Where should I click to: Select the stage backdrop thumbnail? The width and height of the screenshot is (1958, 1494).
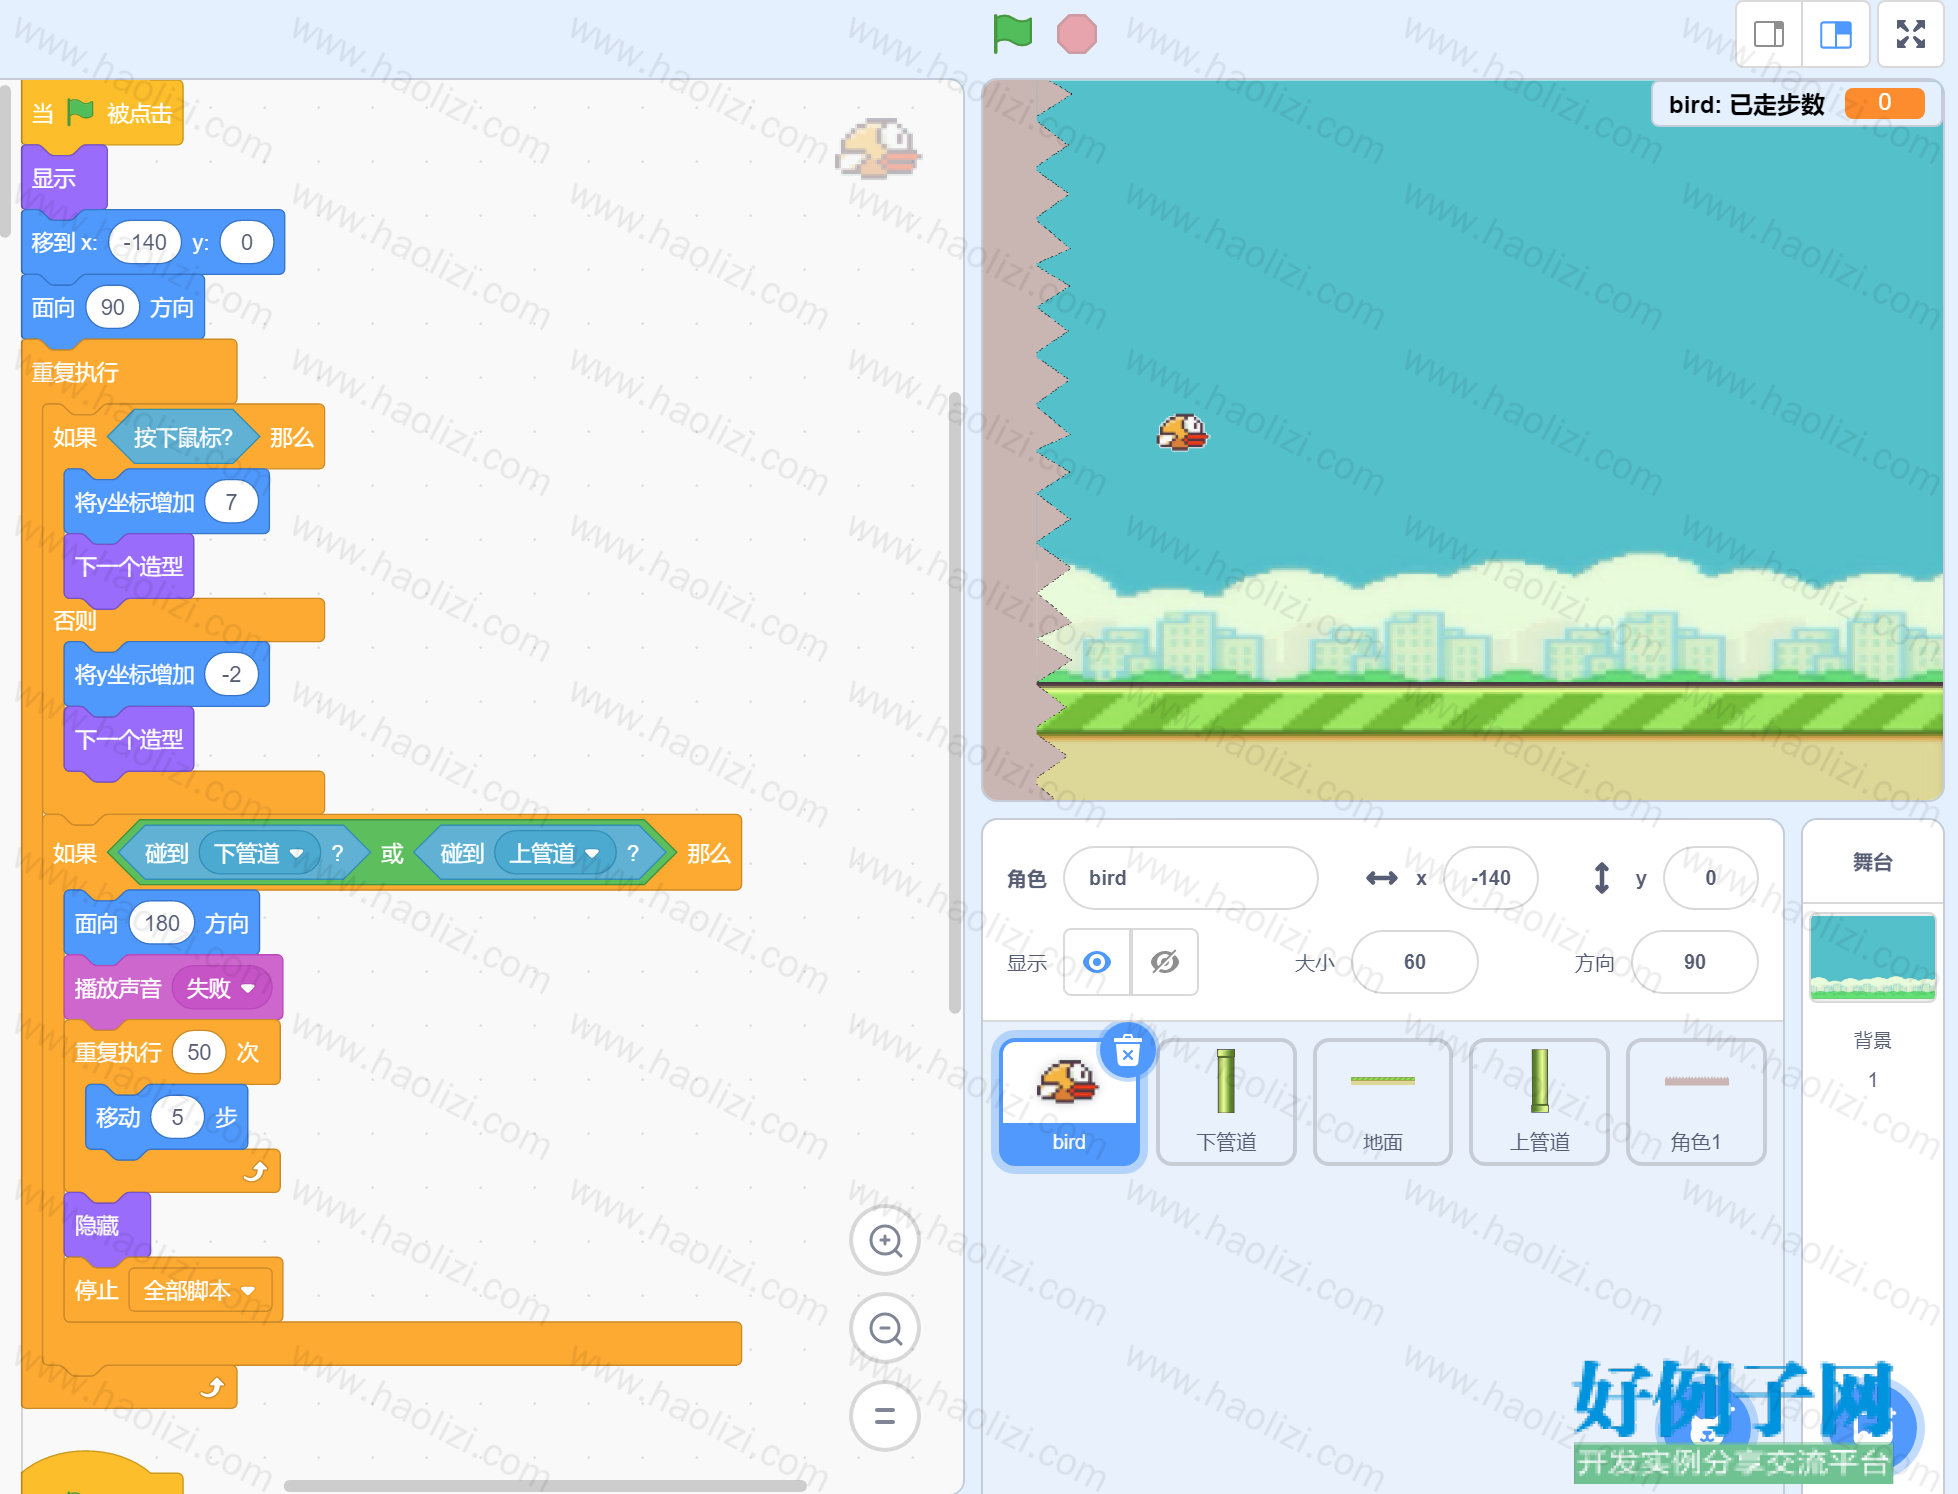point(1873,957)
